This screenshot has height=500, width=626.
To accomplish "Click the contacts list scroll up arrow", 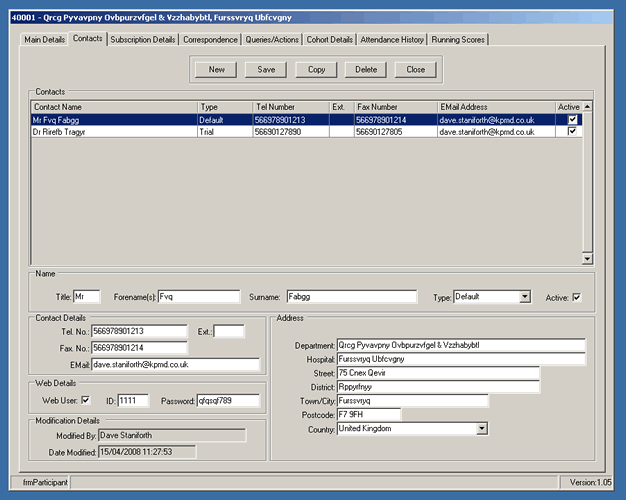I will click(587, 106).
